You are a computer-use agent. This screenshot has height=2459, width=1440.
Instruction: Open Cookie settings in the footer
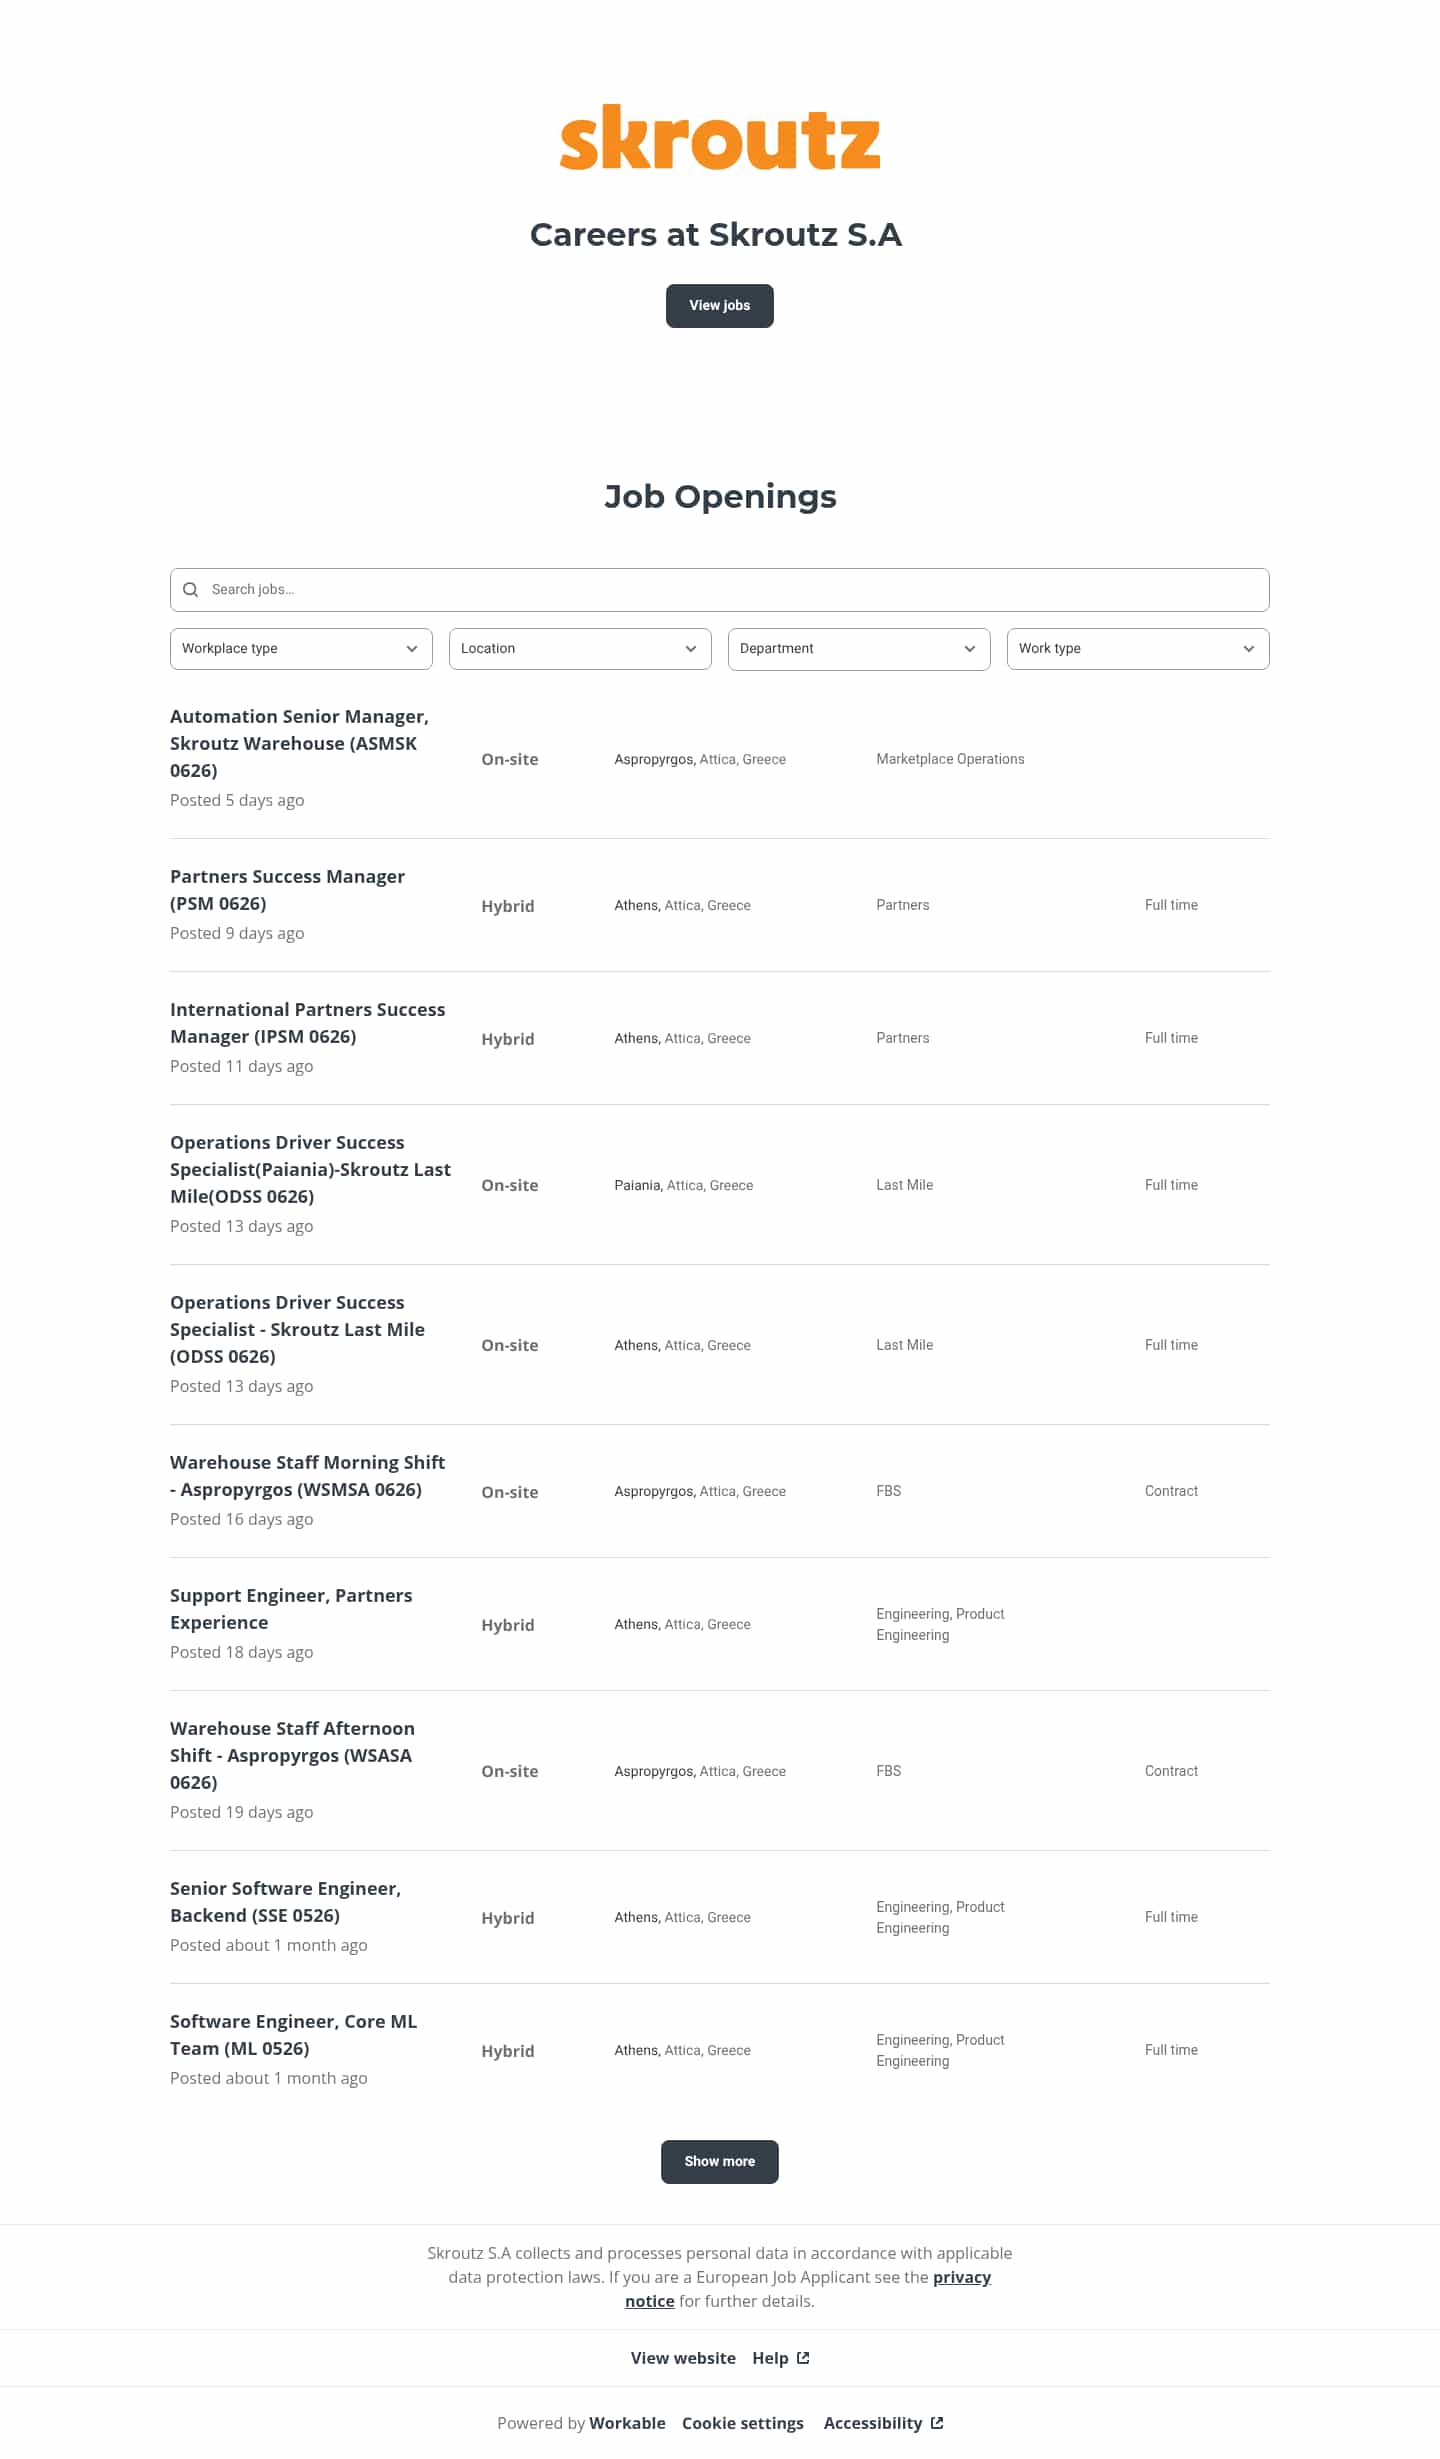coord(743,2423)
